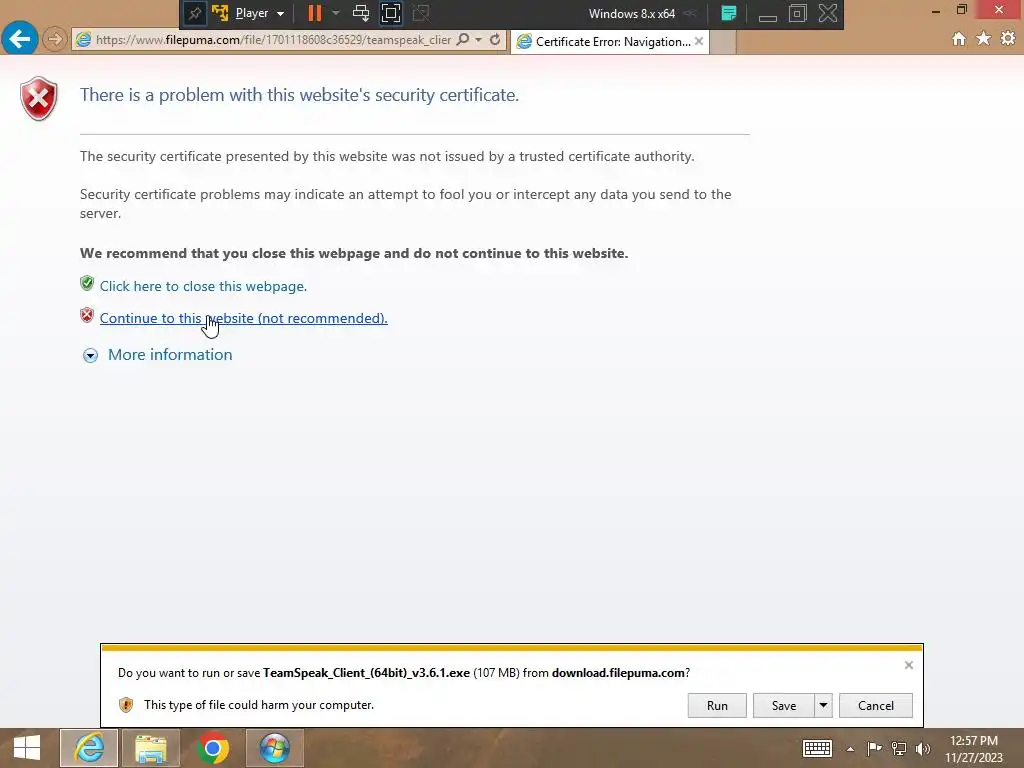Dismiss the download notification bar with X

(908, 665)
